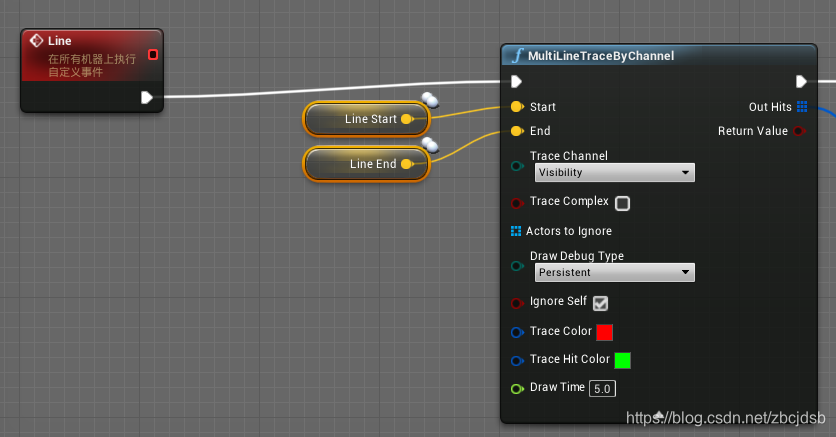Click the Trace Hit Color input pin

click(517, 361)
